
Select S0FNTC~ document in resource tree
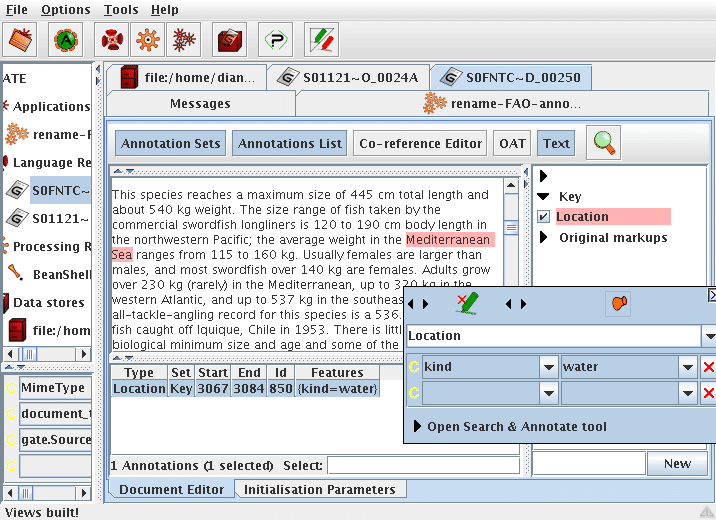coord(61,190)
